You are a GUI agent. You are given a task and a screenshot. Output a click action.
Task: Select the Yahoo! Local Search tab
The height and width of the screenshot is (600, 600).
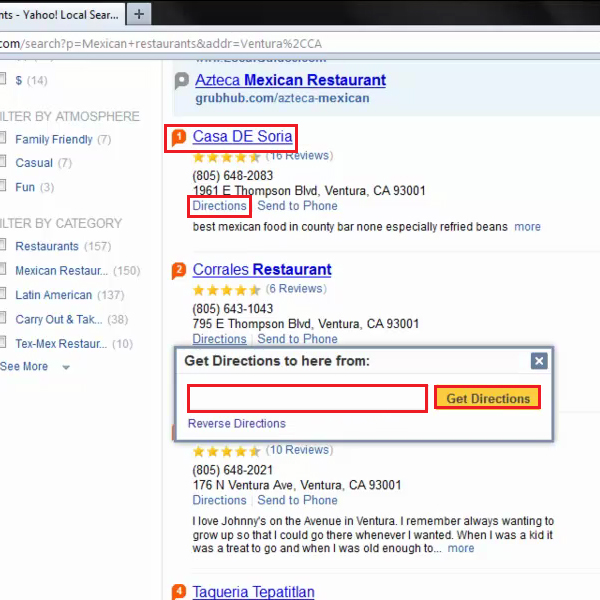pos(61,15)
